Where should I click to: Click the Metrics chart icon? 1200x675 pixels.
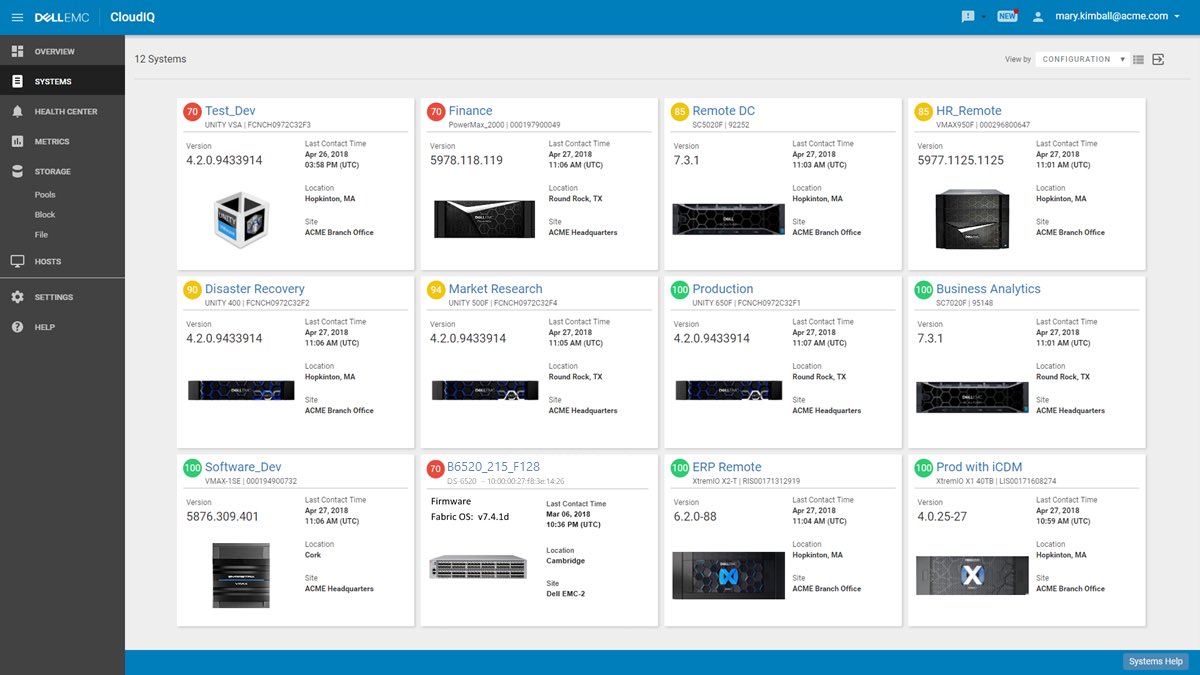17,141
